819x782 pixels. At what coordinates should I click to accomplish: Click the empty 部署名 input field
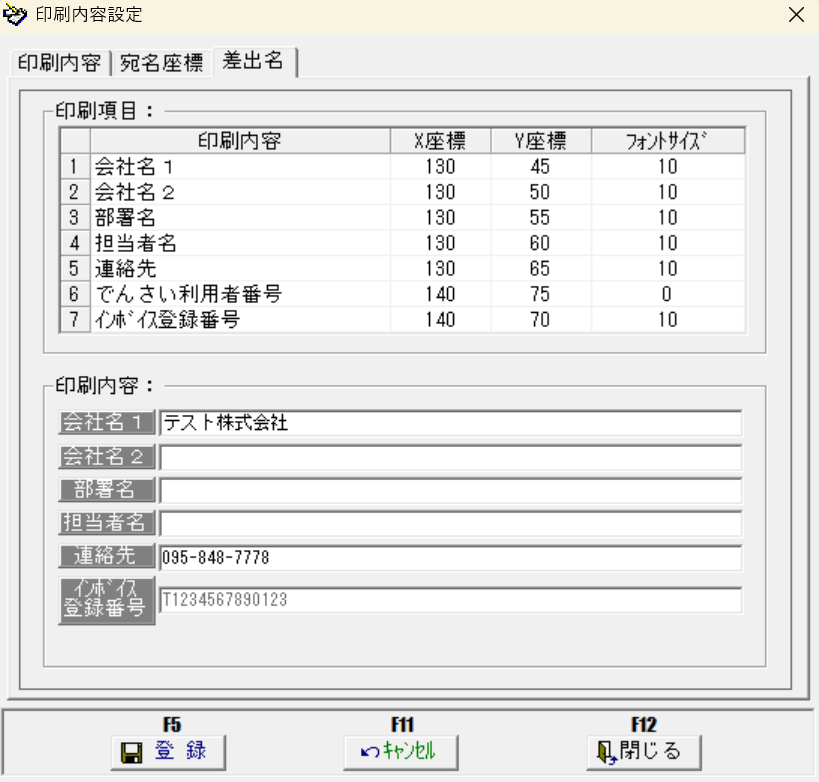point(450,490)
